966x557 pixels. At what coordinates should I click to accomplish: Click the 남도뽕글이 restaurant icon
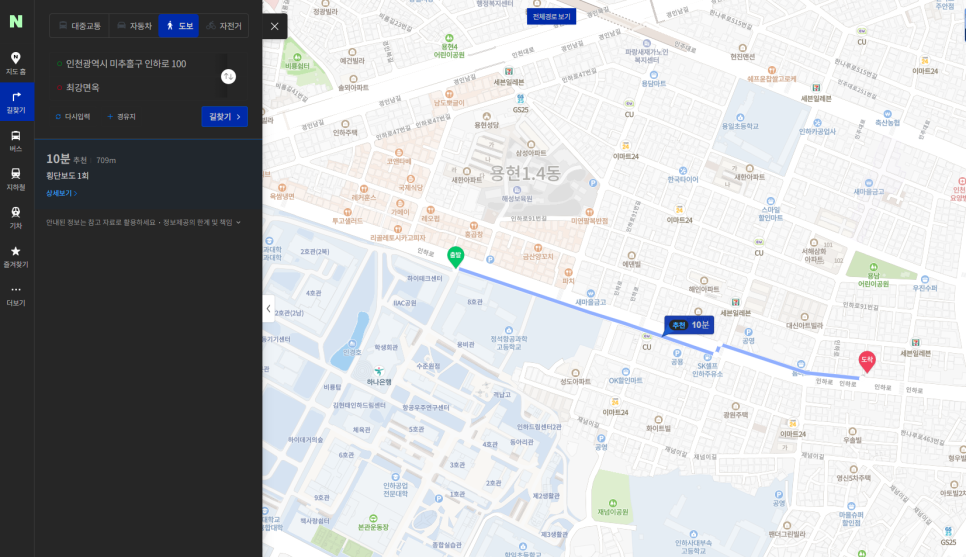pyautogui.click(x=448, y=94)
